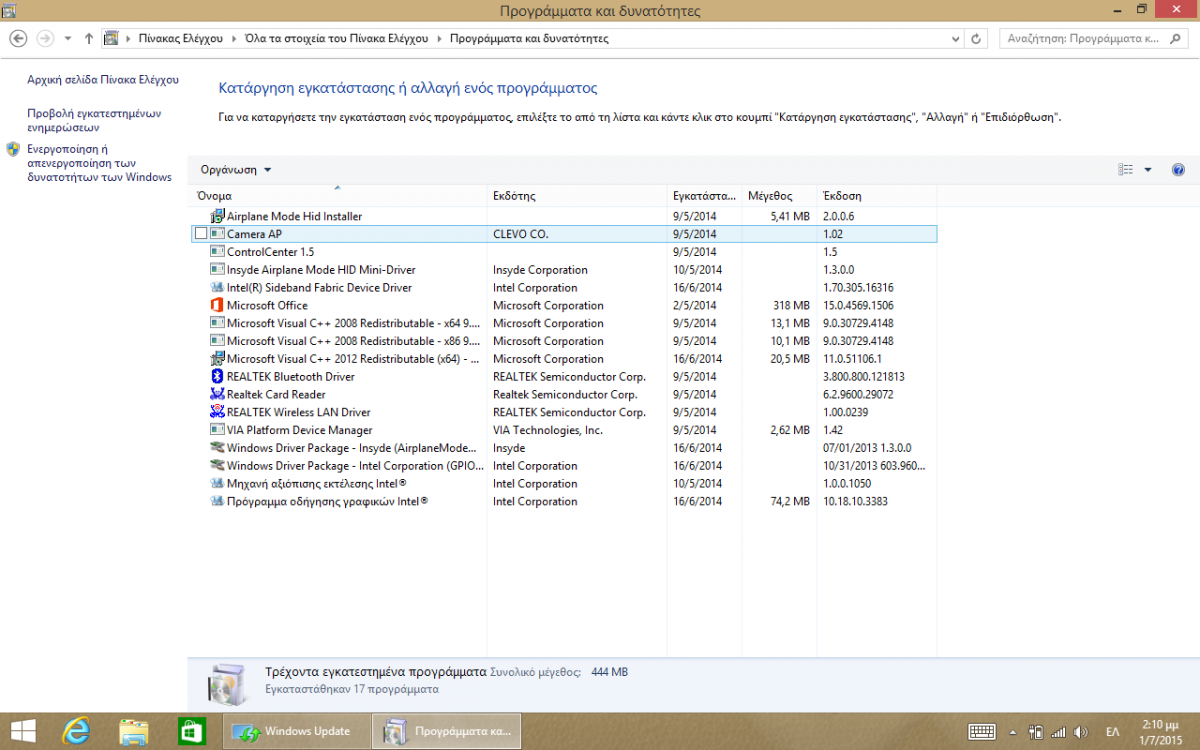Viewport: 1200px width, 750px height.
Task: Click the Insyde Airplane Mode HID Mini-Driver icon
Action: pos(218,270)
